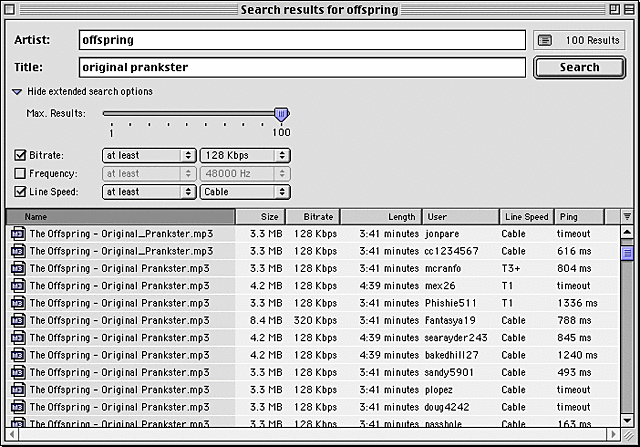This screenshot has height=447, width=640.
Task: Click the MP3 file icon in bakedhill27's row
Action: click(x=18, y=355)
